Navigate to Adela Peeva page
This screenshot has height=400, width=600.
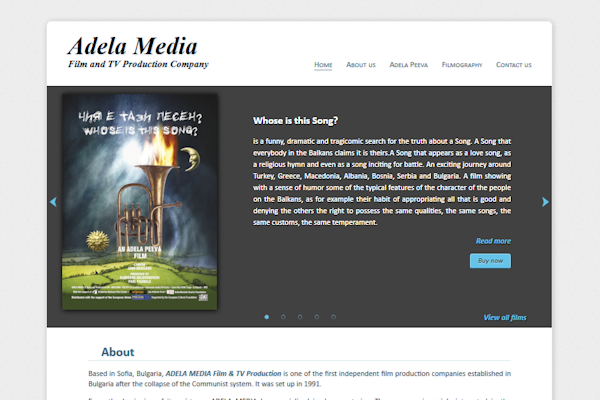coord(409,65)
